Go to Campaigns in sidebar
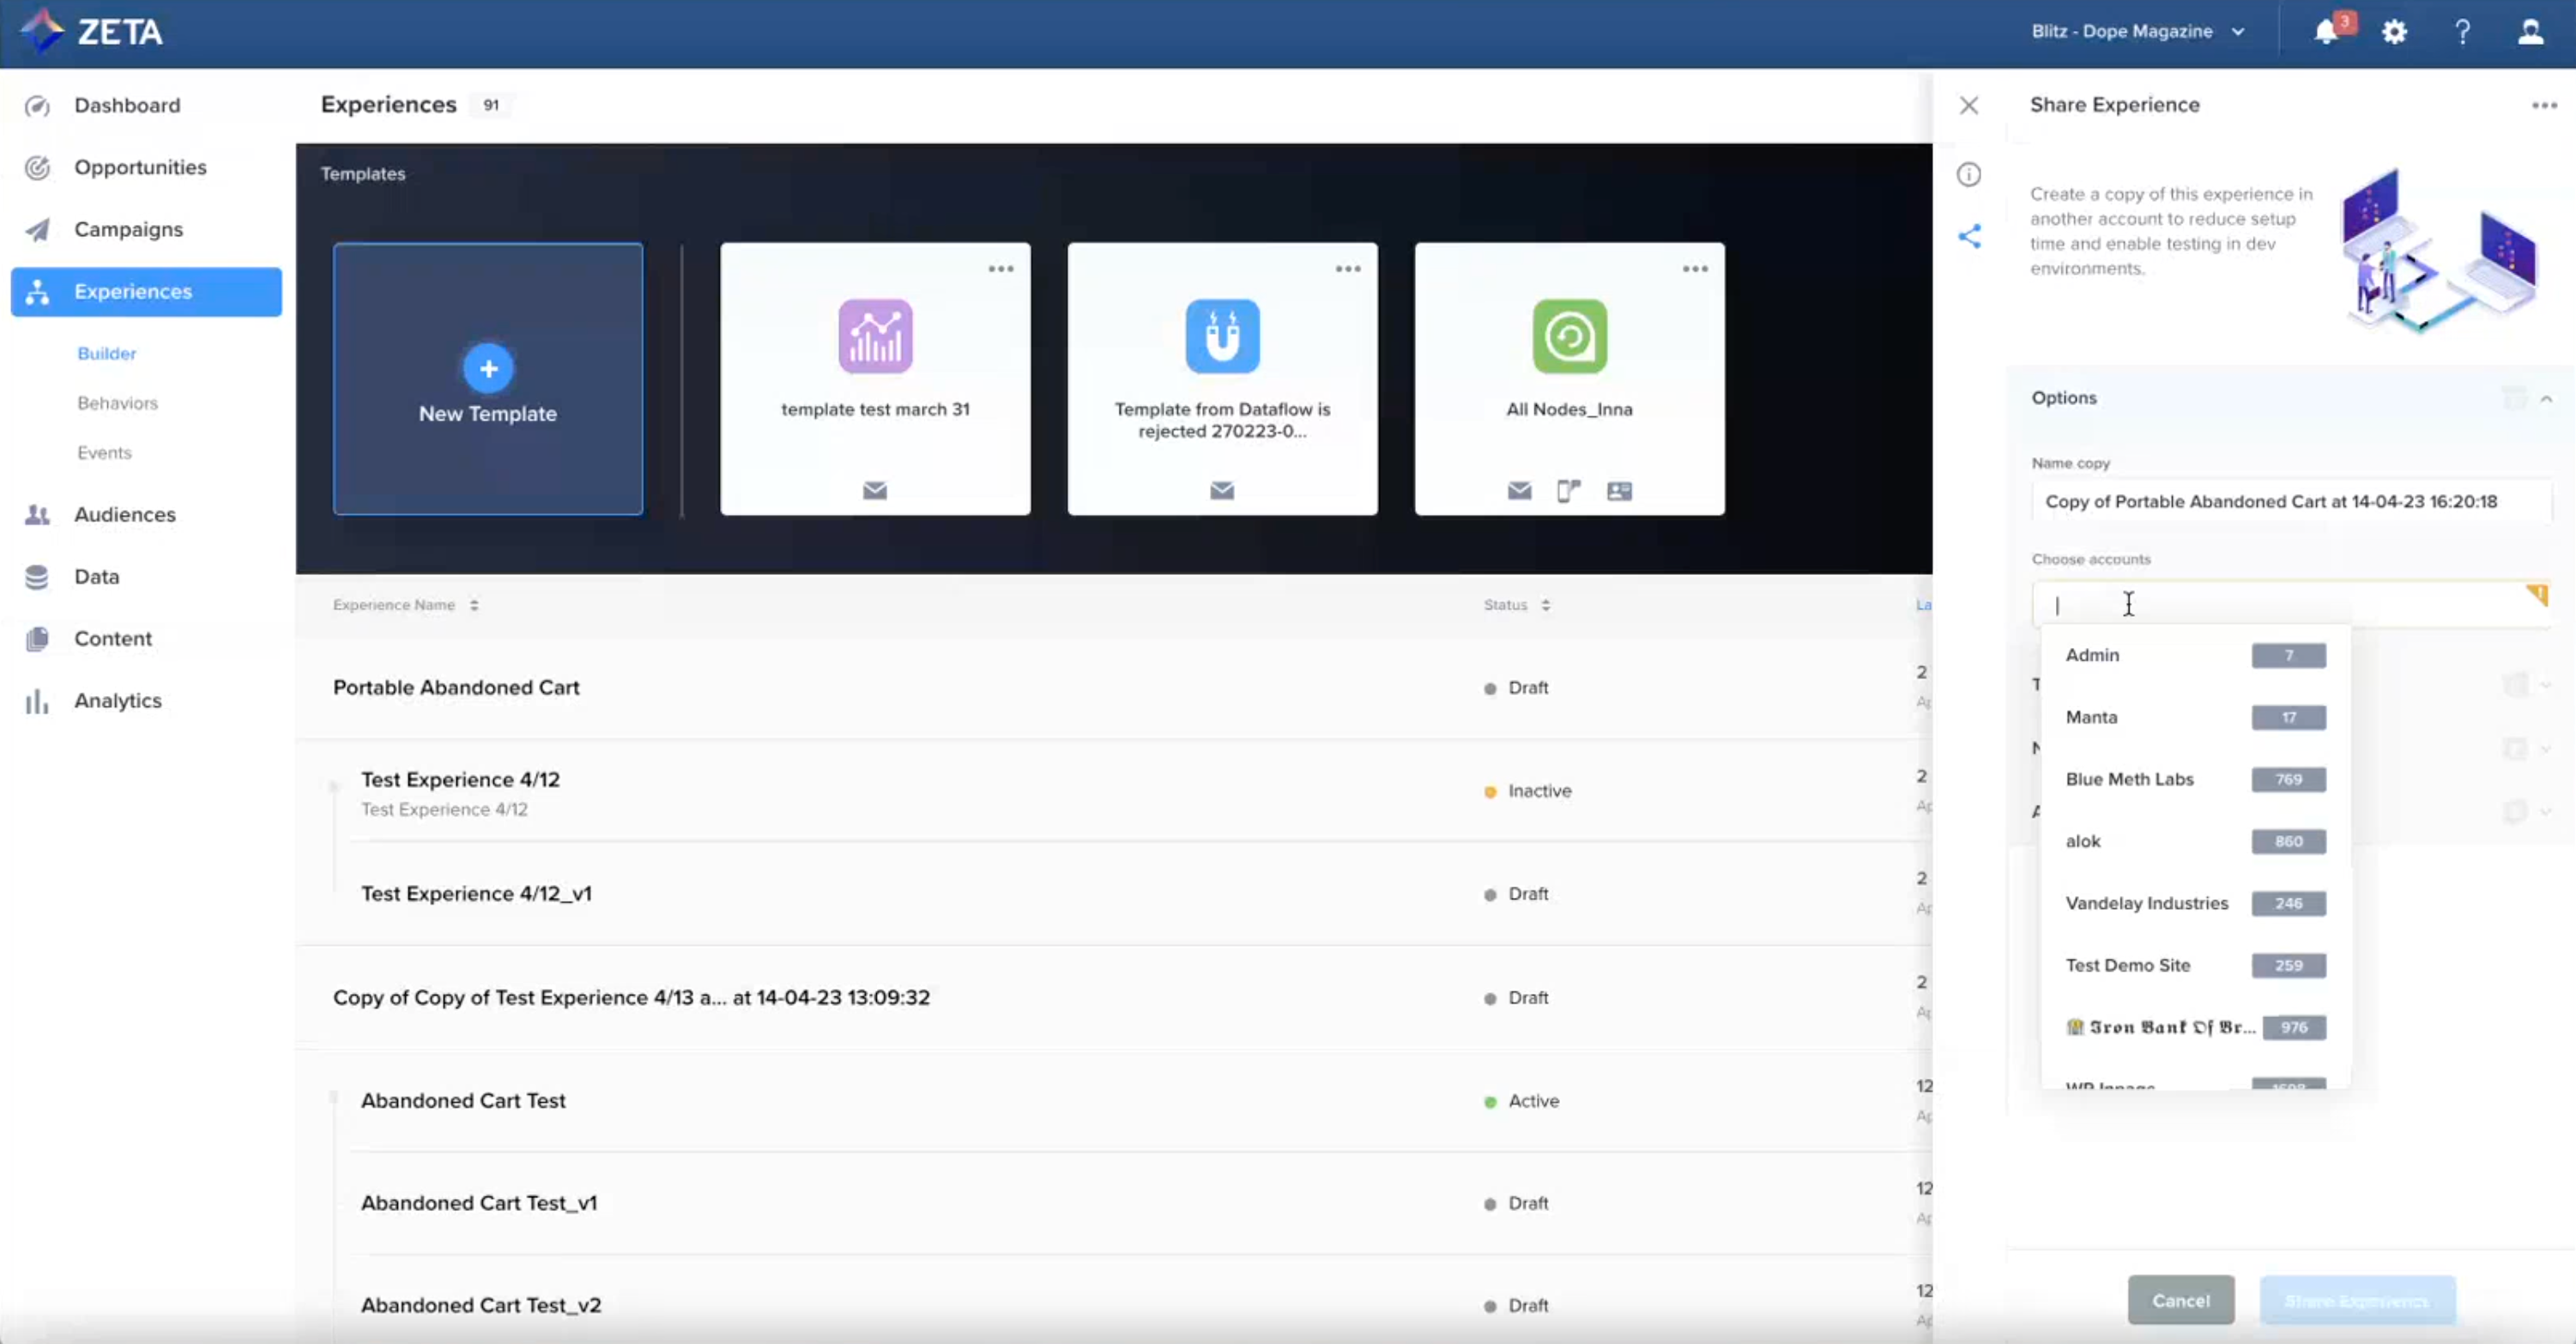The height and width of the screenshot is (1344, 2576). point(128,229)
